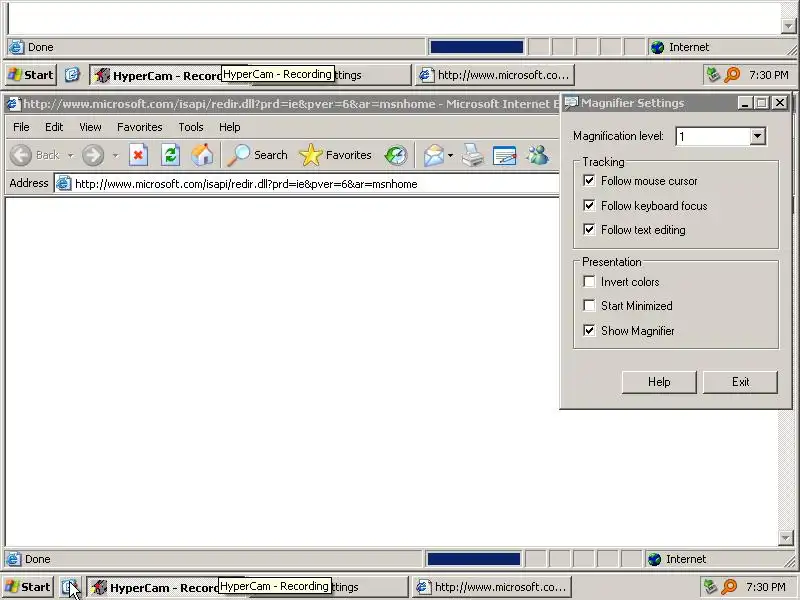Open the View menu
Screen dimensions: 800x600
[90, 127]
